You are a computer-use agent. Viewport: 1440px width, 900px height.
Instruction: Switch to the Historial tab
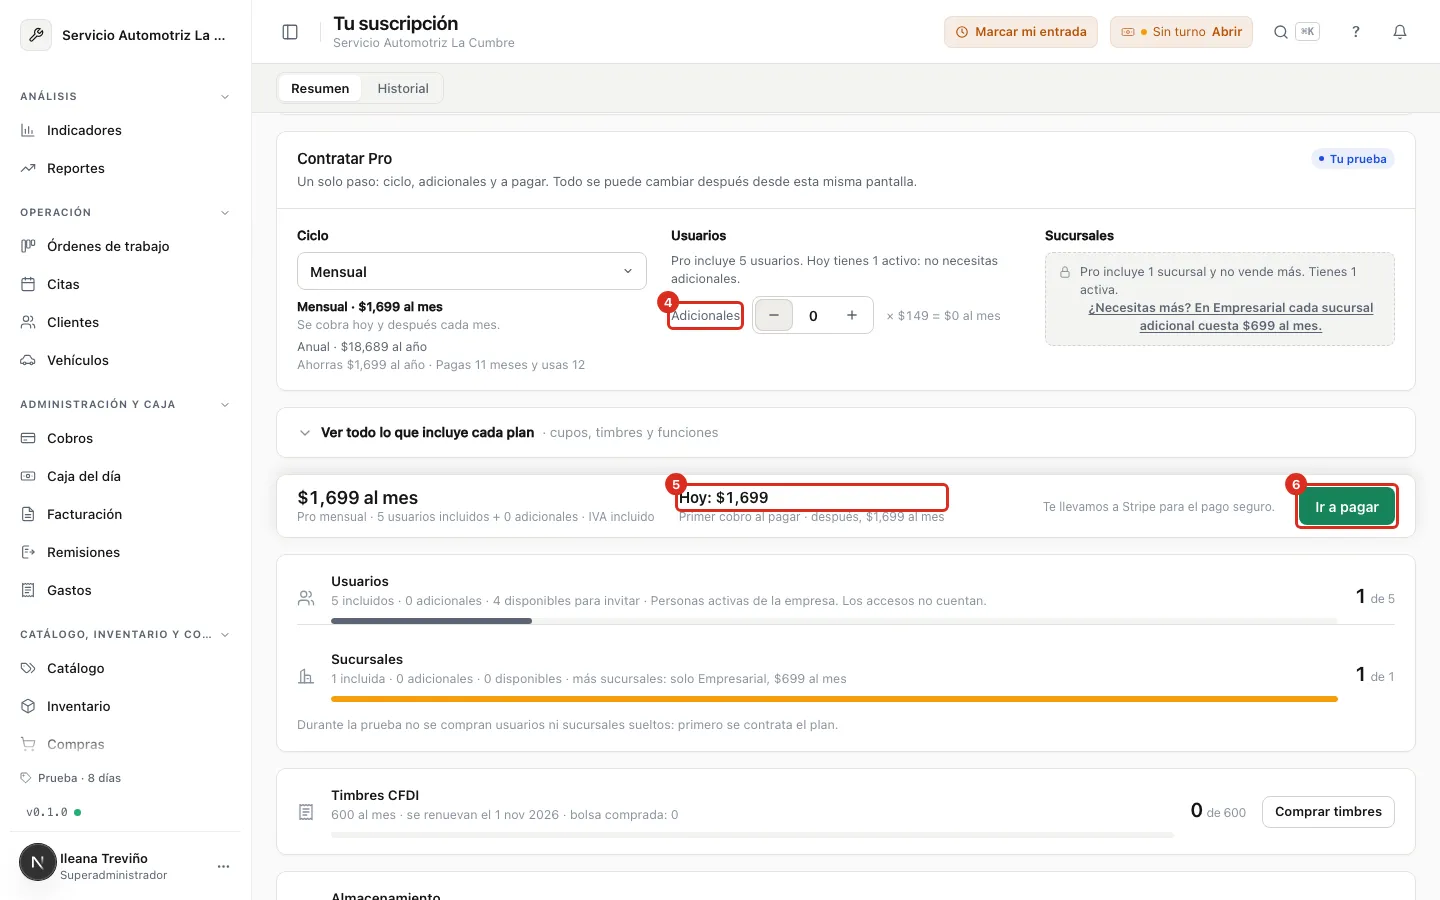[x=403, y=88]
